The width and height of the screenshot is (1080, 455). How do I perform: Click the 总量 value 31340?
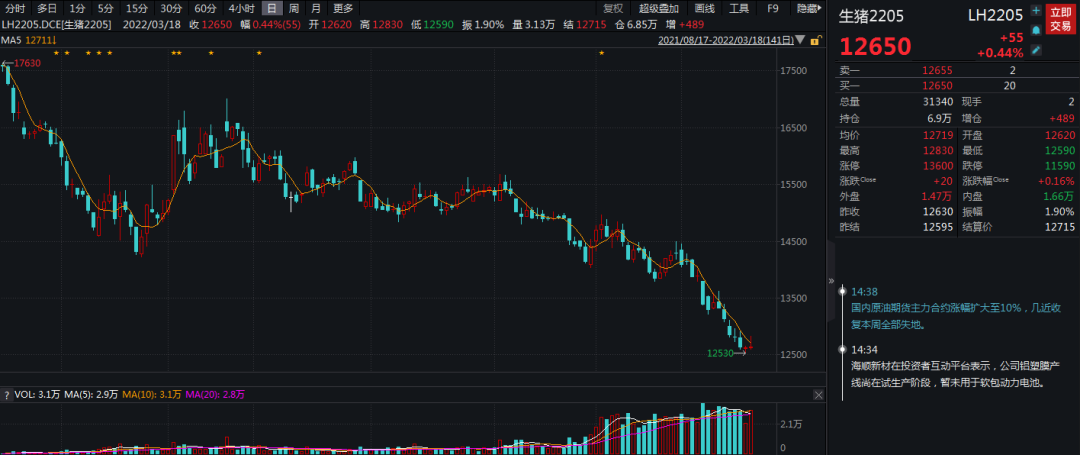point(938,102)
